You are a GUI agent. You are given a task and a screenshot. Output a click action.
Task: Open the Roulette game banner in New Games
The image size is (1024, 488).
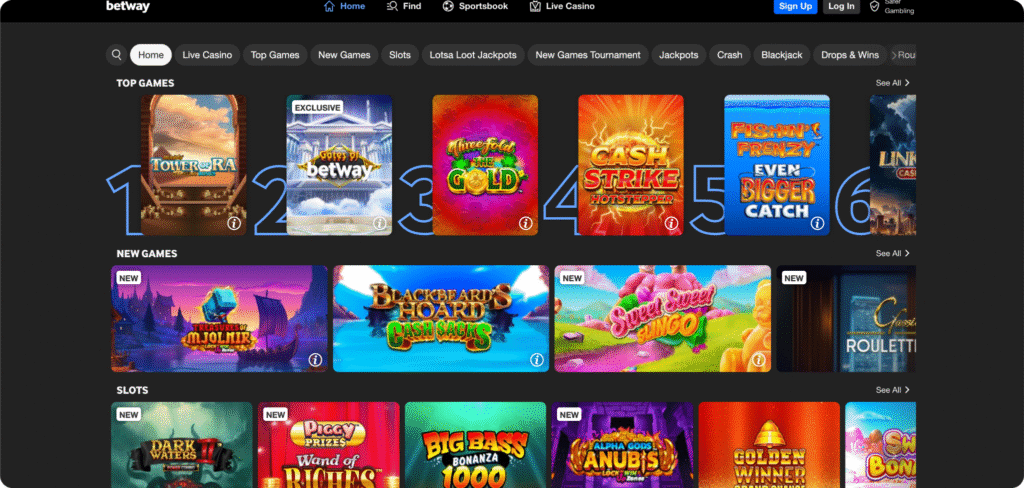(x=846, y=319)
